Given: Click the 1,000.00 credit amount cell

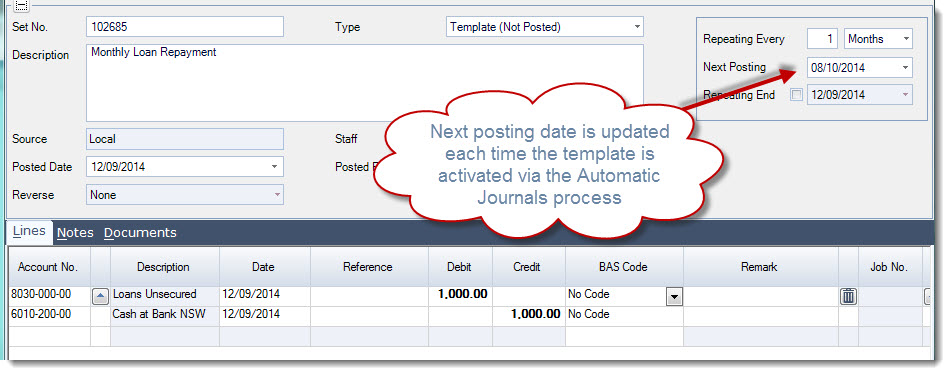Looking at the screenshot, I should tap(528, 316).
